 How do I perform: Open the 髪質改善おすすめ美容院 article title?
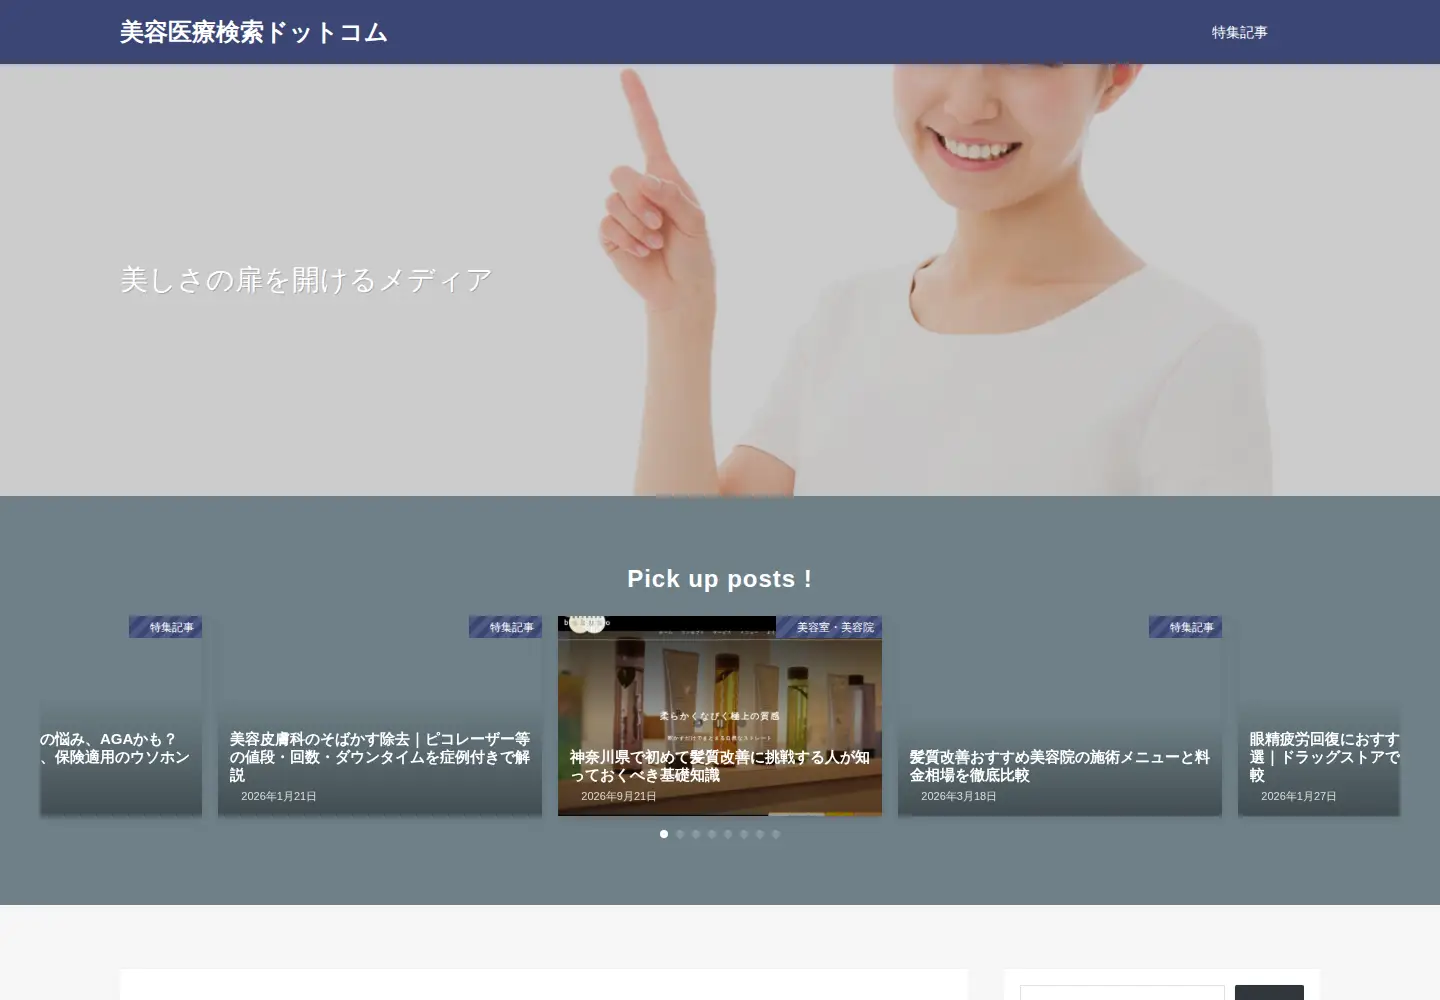click(1060, 766)
